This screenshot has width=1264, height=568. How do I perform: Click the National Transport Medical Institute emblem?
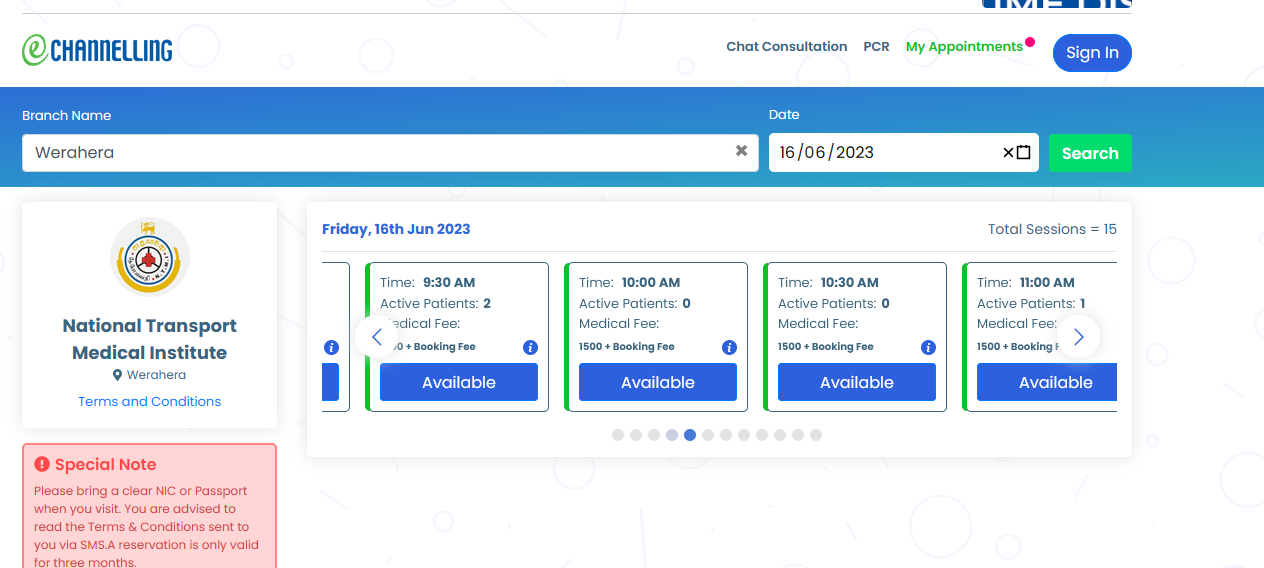click(x=150, y=257)
